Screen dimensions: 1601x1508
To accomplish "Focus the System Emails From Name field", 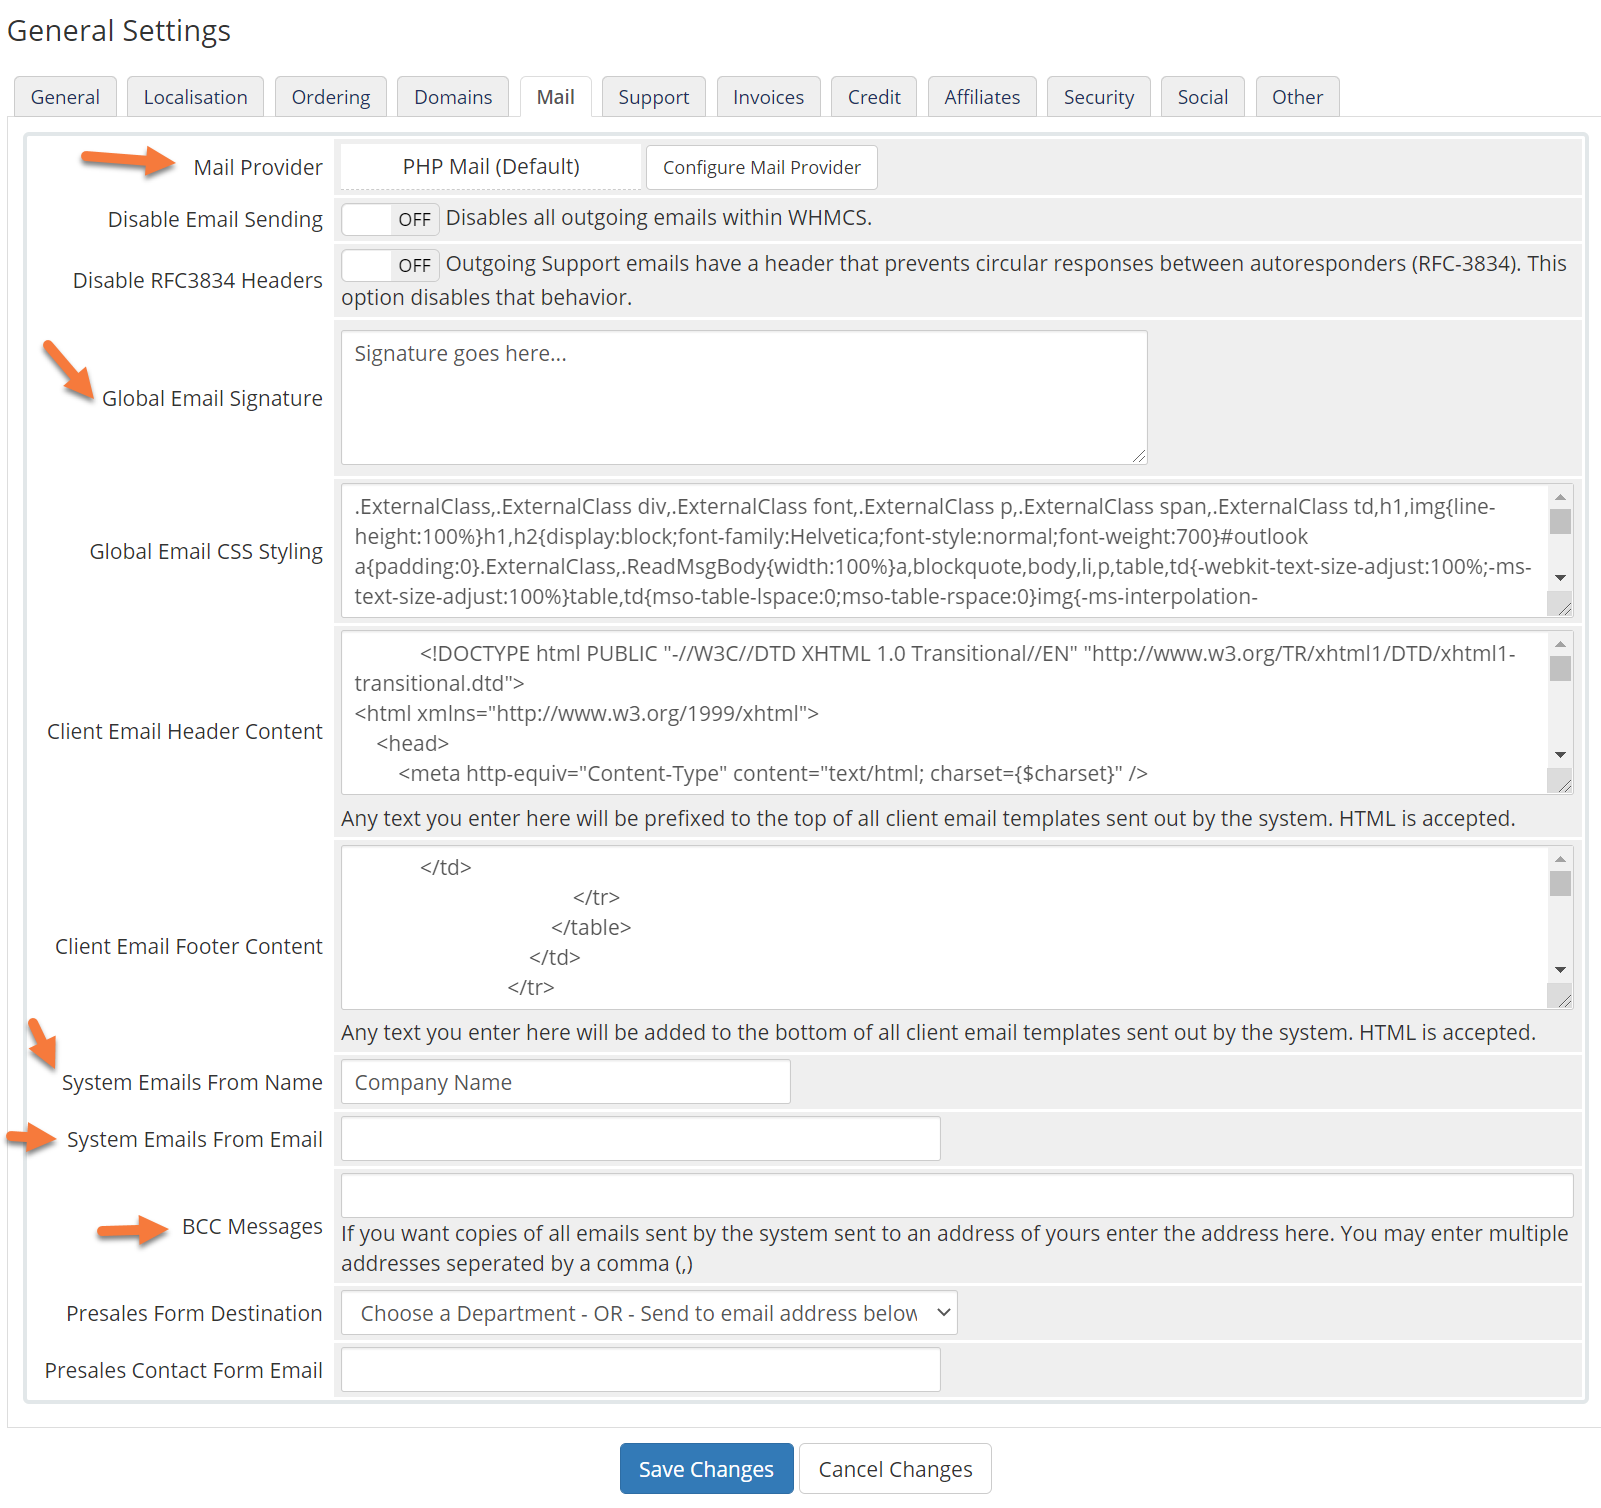I will coord(565,1082).
